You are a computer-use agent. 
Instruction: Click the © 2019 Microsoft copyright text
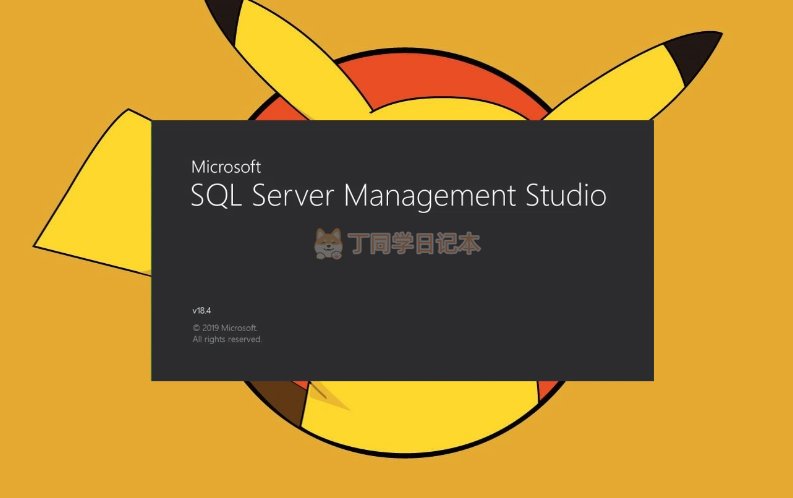225,328
